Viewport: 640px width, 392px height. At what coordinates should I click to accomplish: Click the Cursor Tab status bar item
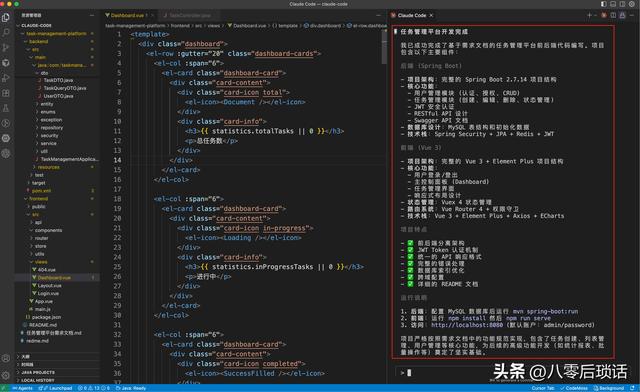(542, 388)
